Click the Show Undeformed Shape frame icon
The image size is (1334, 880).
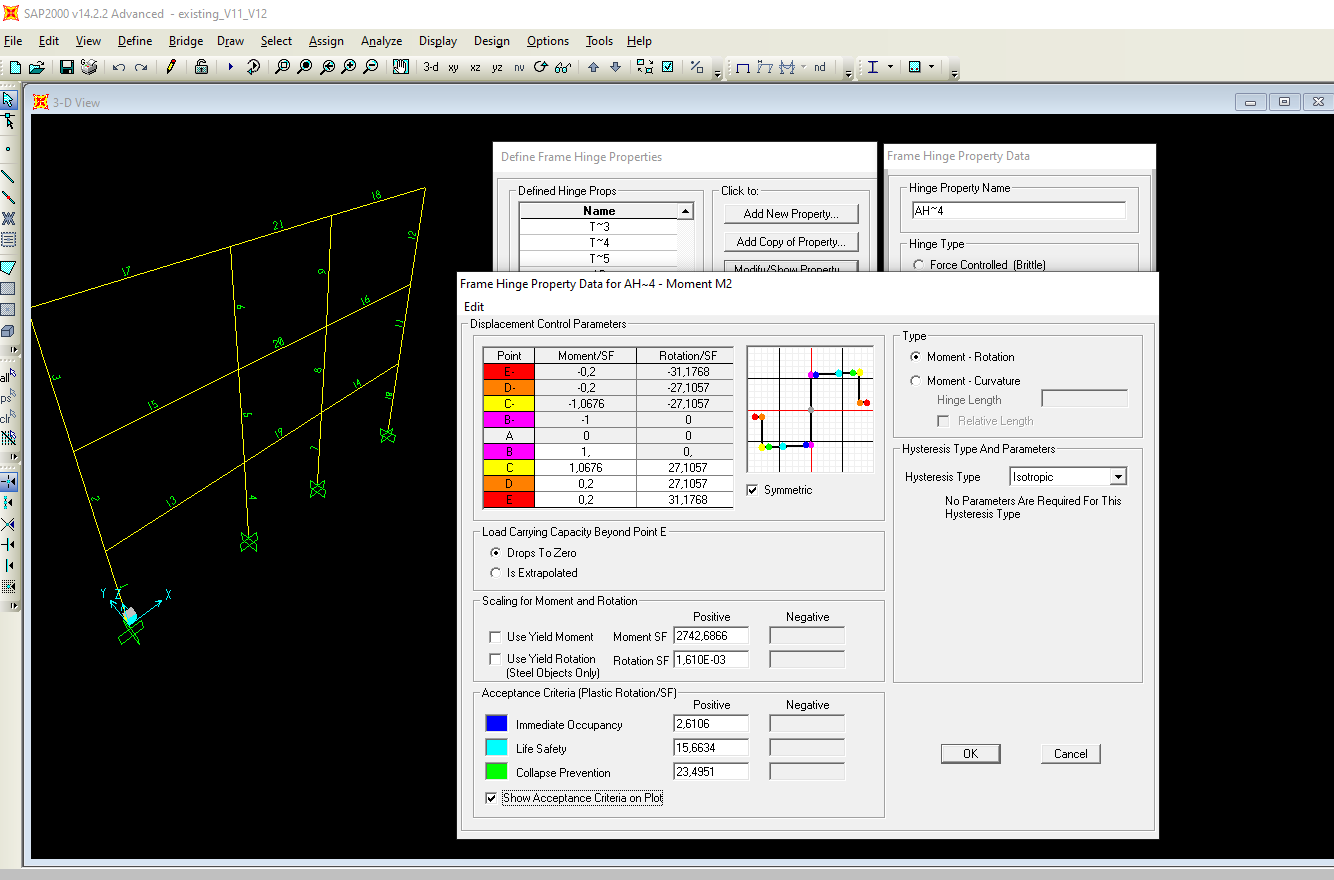click(743, 67)
